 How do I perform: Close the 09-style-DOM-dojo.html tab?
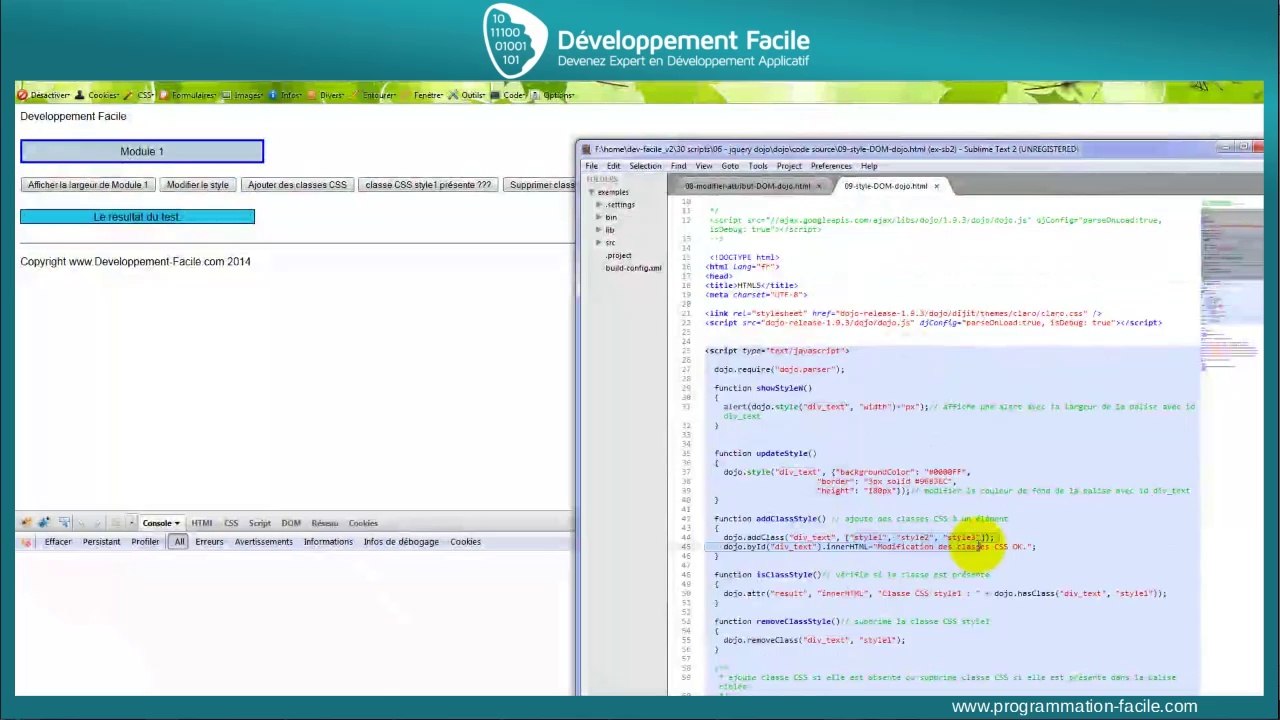pos(937,186)
